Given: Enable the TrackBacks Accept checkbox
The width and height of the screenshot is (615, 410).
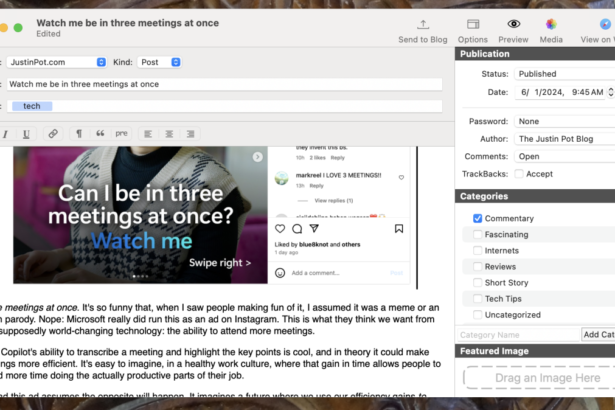Looking at the screenshot, I should click(x=518, y=173).
